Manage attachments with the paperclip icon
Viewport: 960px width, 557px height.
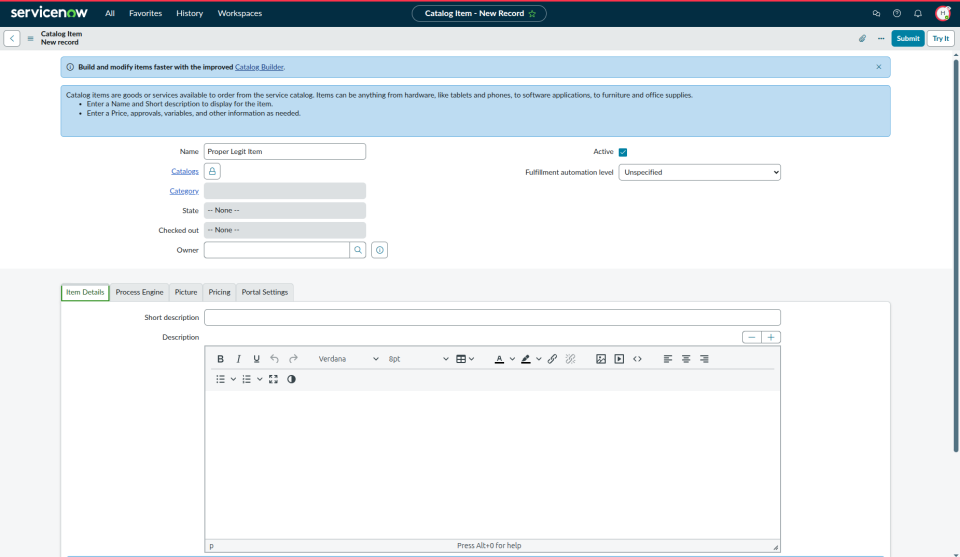pos(862,39)
